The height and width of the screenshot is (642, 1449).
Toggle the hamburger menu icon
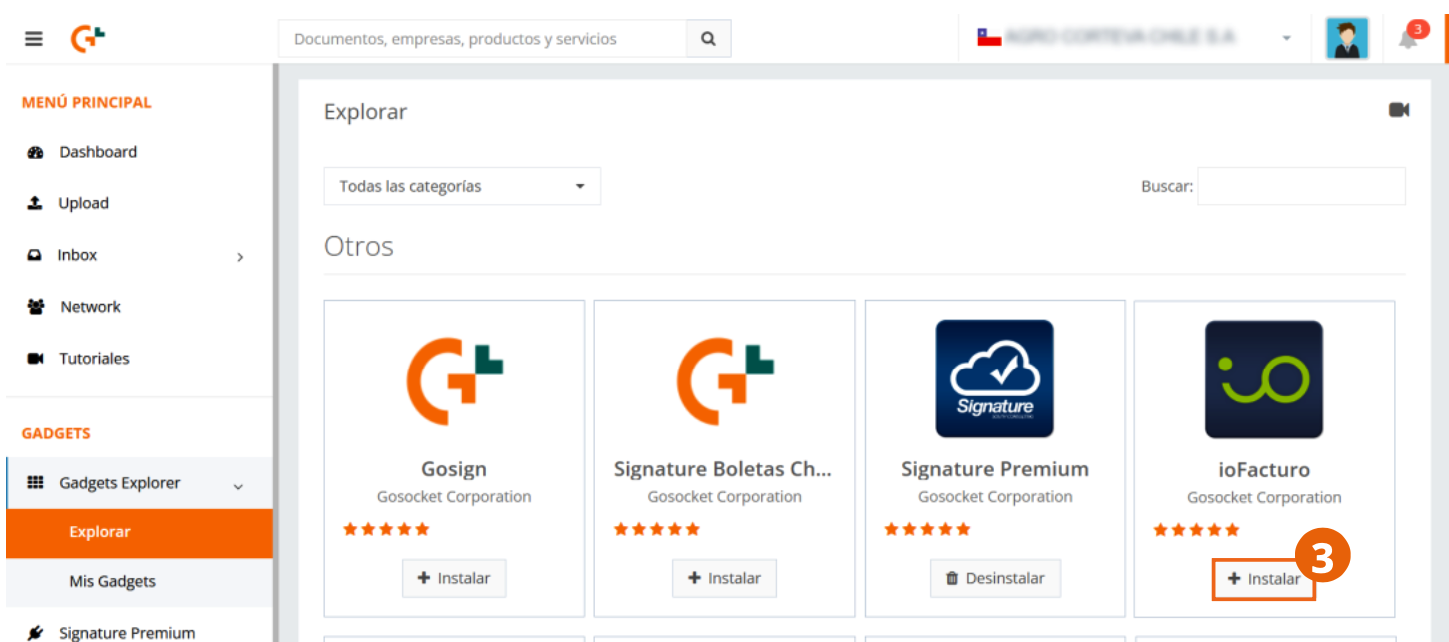point(34,39)
